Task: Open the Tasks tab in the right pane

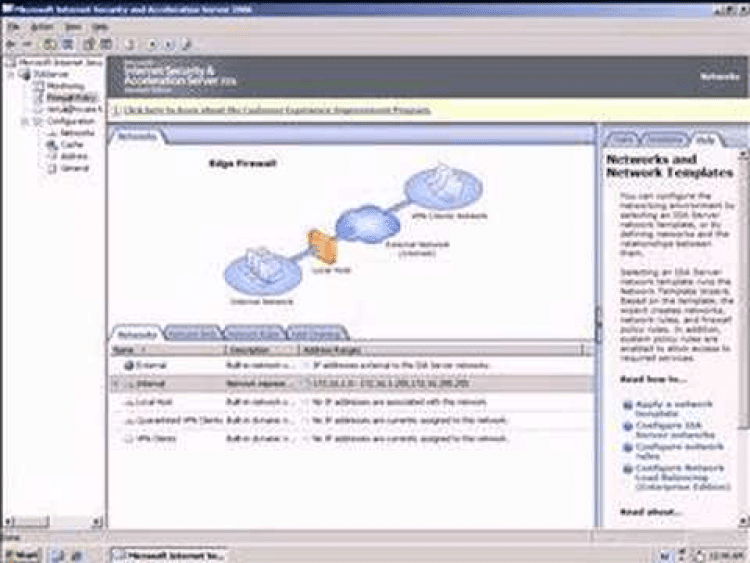Action: point(623,139)
